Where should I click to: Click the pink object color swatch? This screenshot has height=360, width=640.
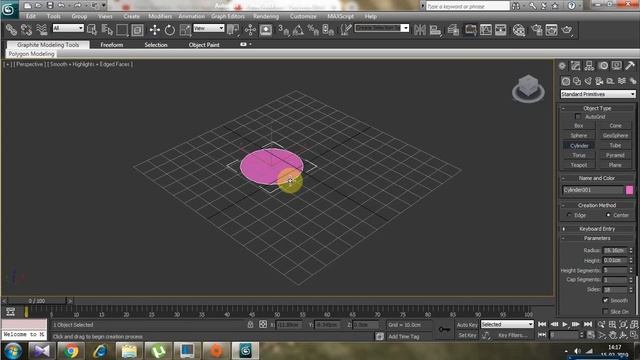pos(629,190)
